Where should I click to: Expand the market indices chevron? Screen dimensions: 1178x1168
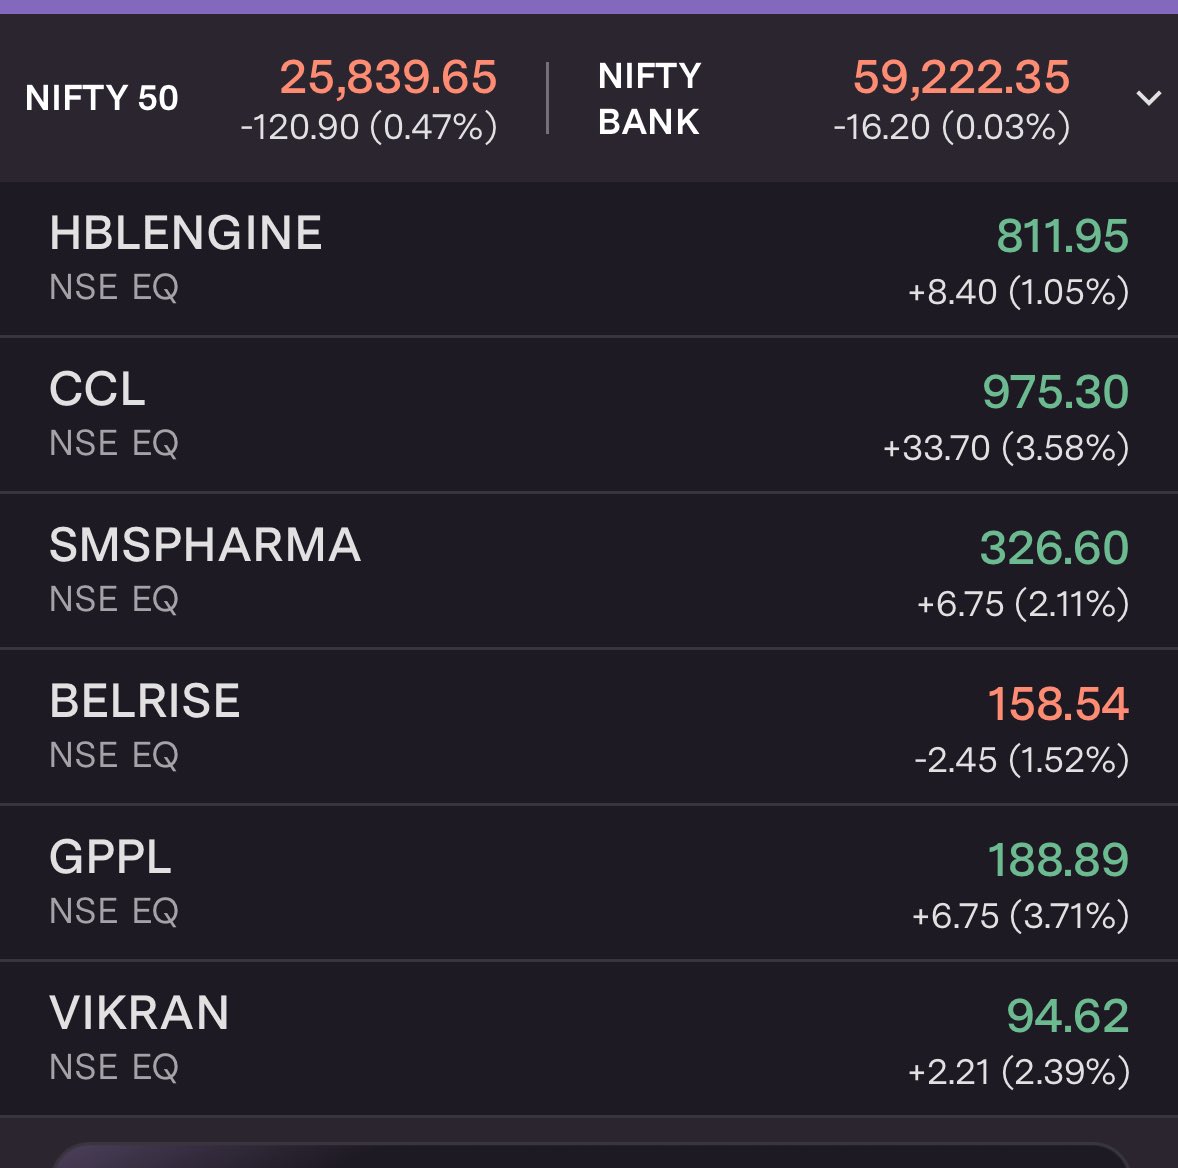coord(1149,98)
